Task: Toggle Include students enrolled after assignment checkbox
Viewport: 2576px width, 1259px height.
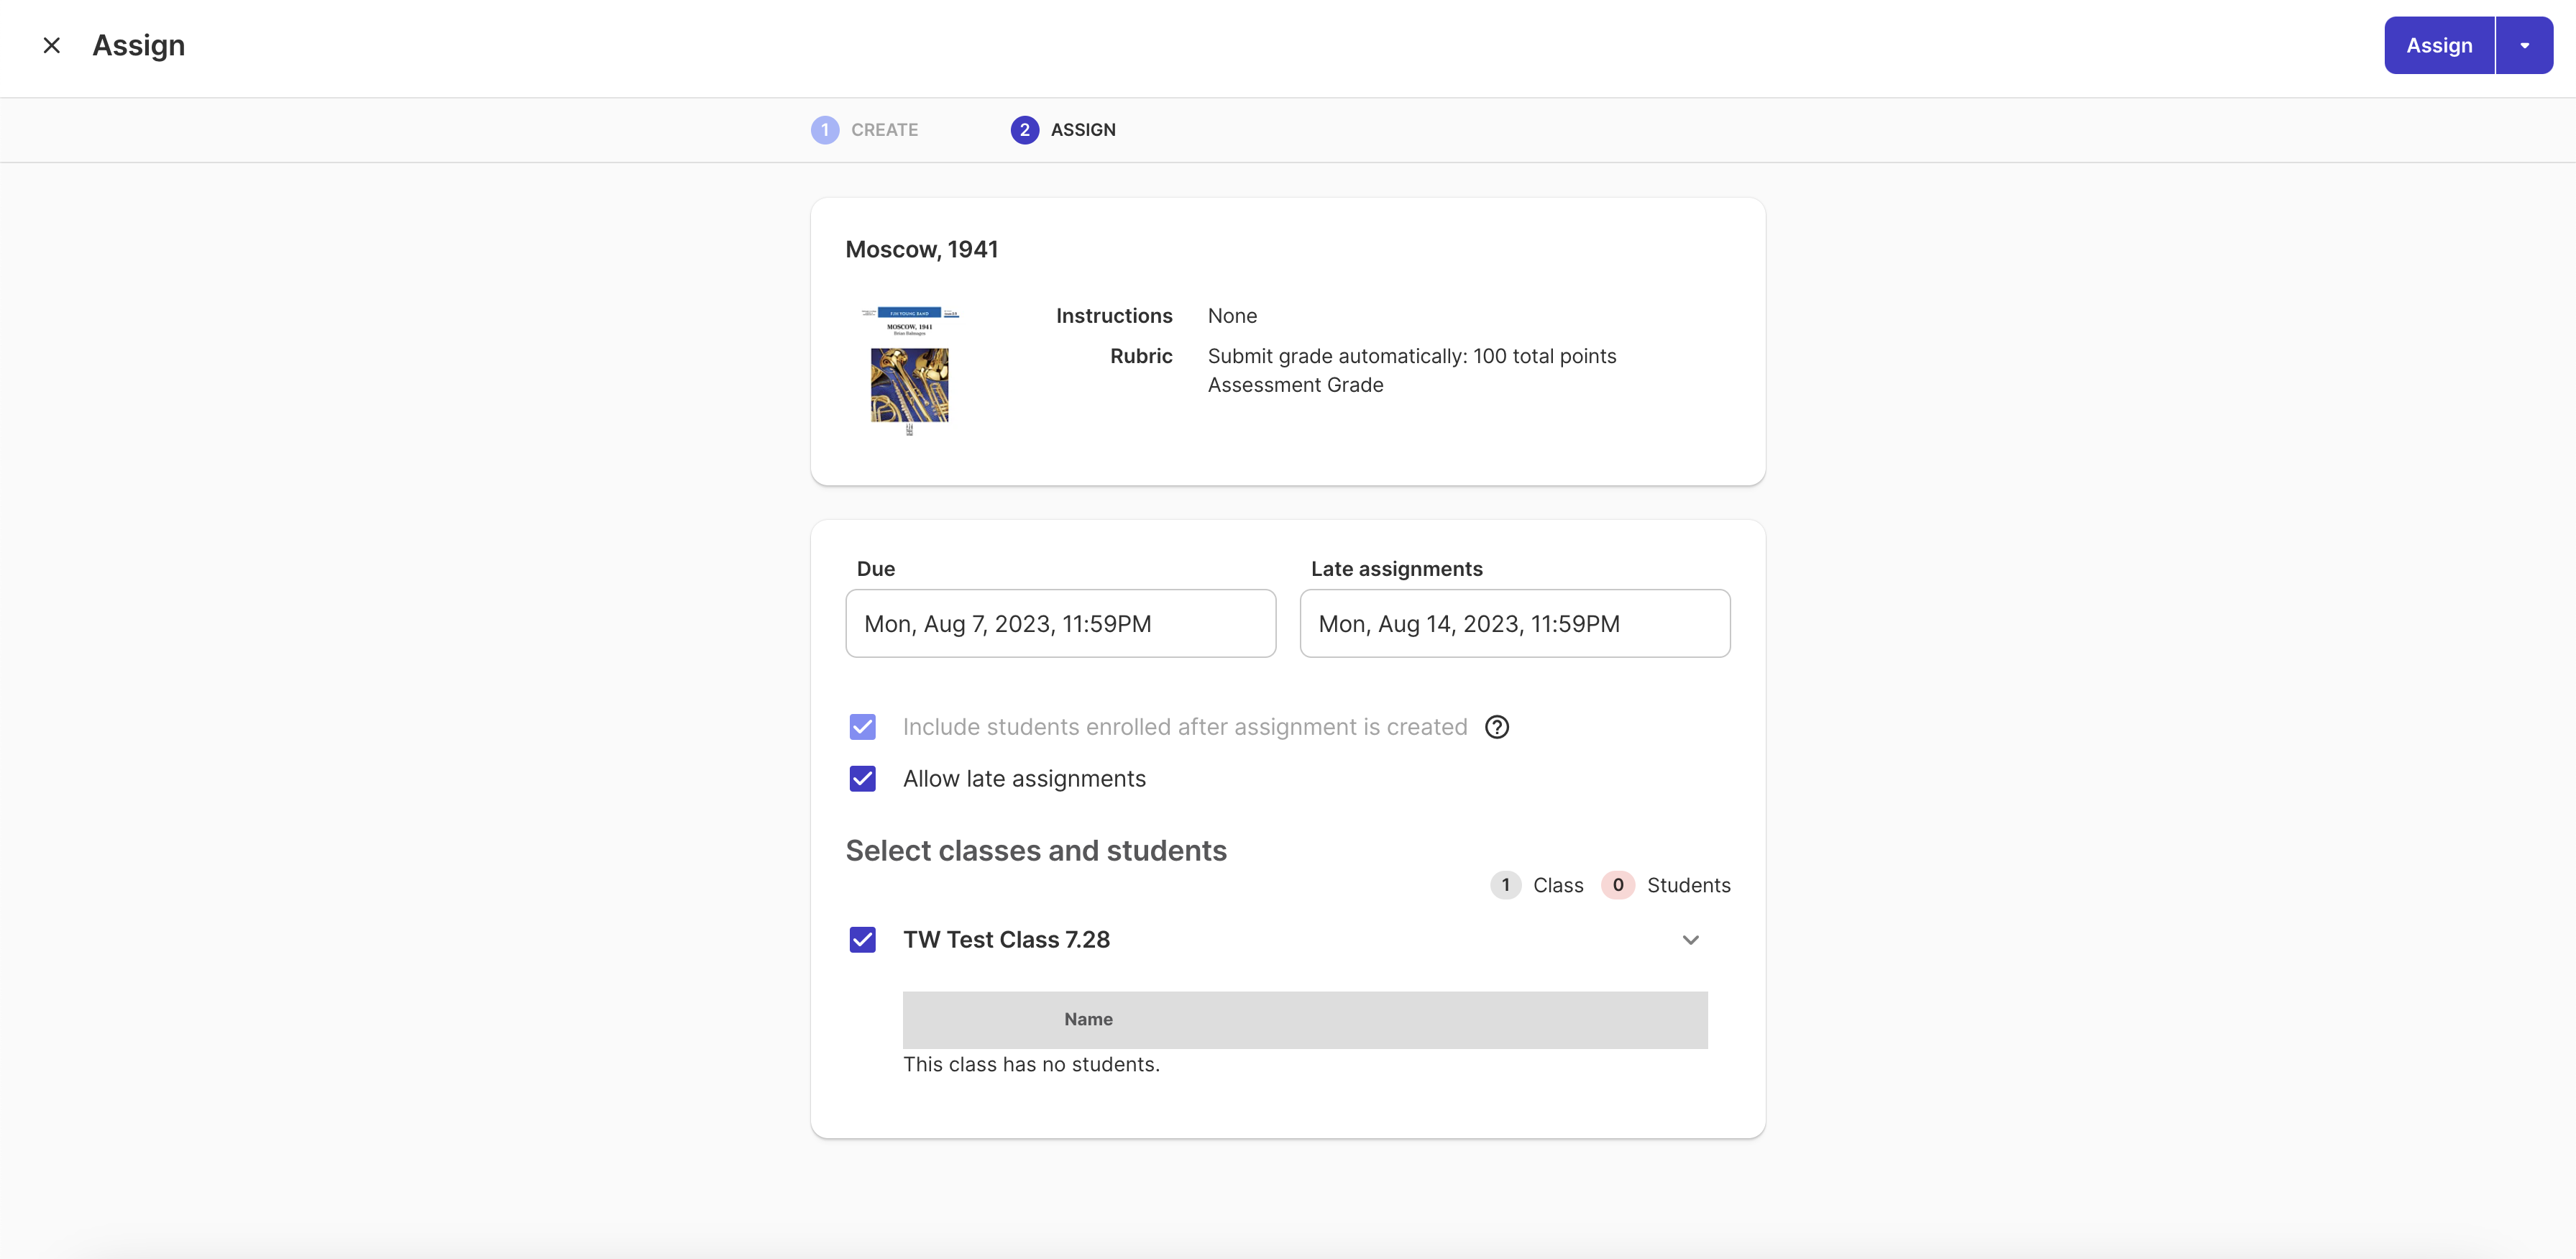Action: click(x=862, y=727)
